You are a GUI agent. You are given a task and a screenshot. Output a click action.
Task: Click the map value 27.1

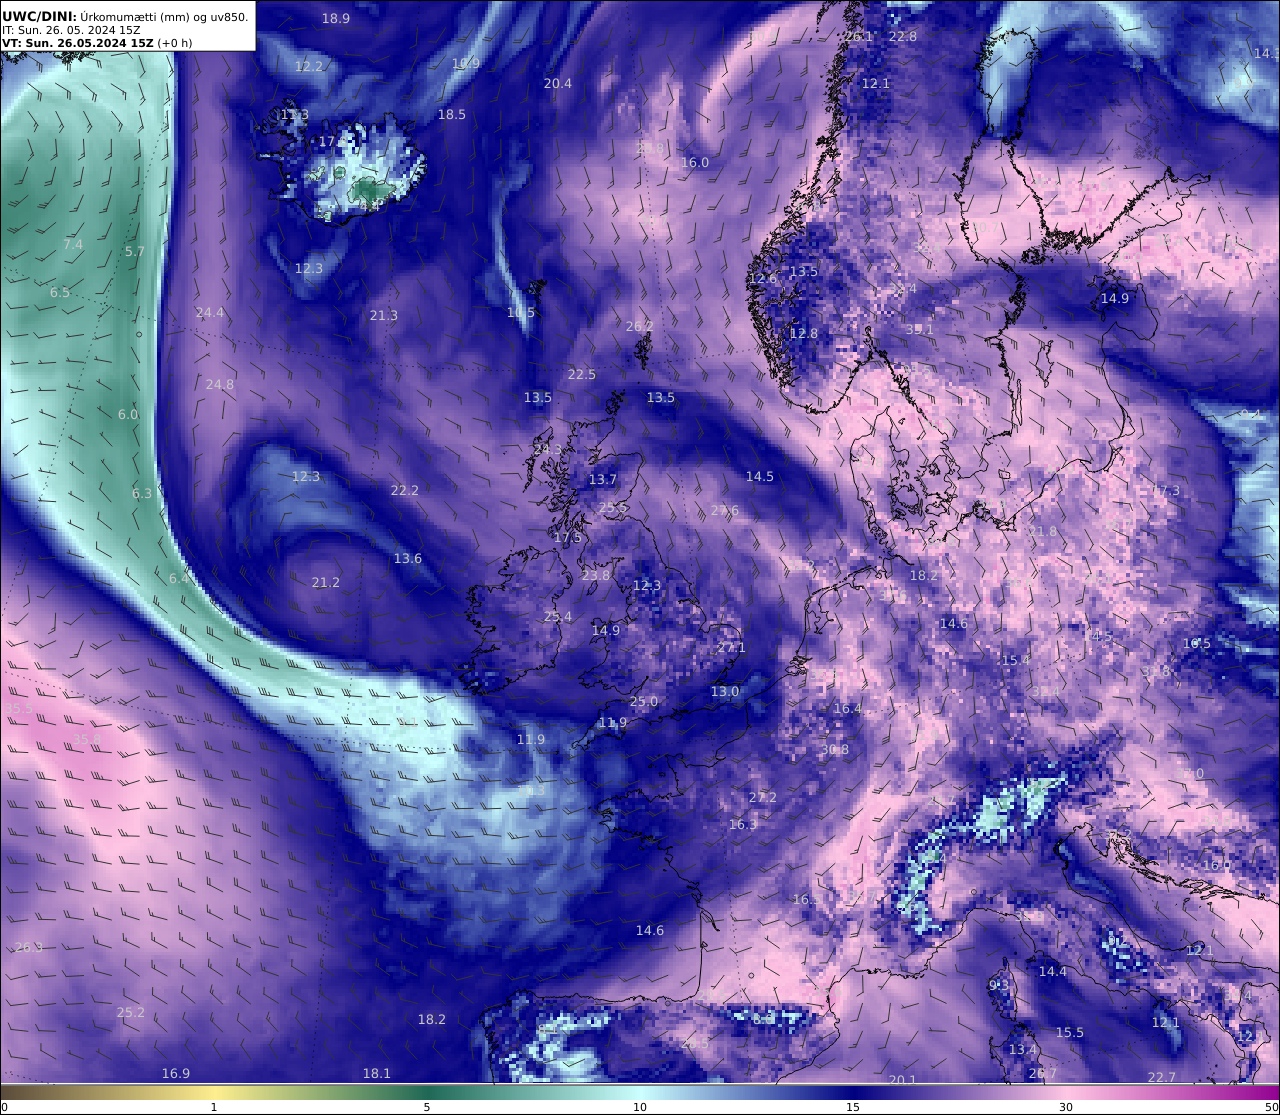tap(732, 648)
